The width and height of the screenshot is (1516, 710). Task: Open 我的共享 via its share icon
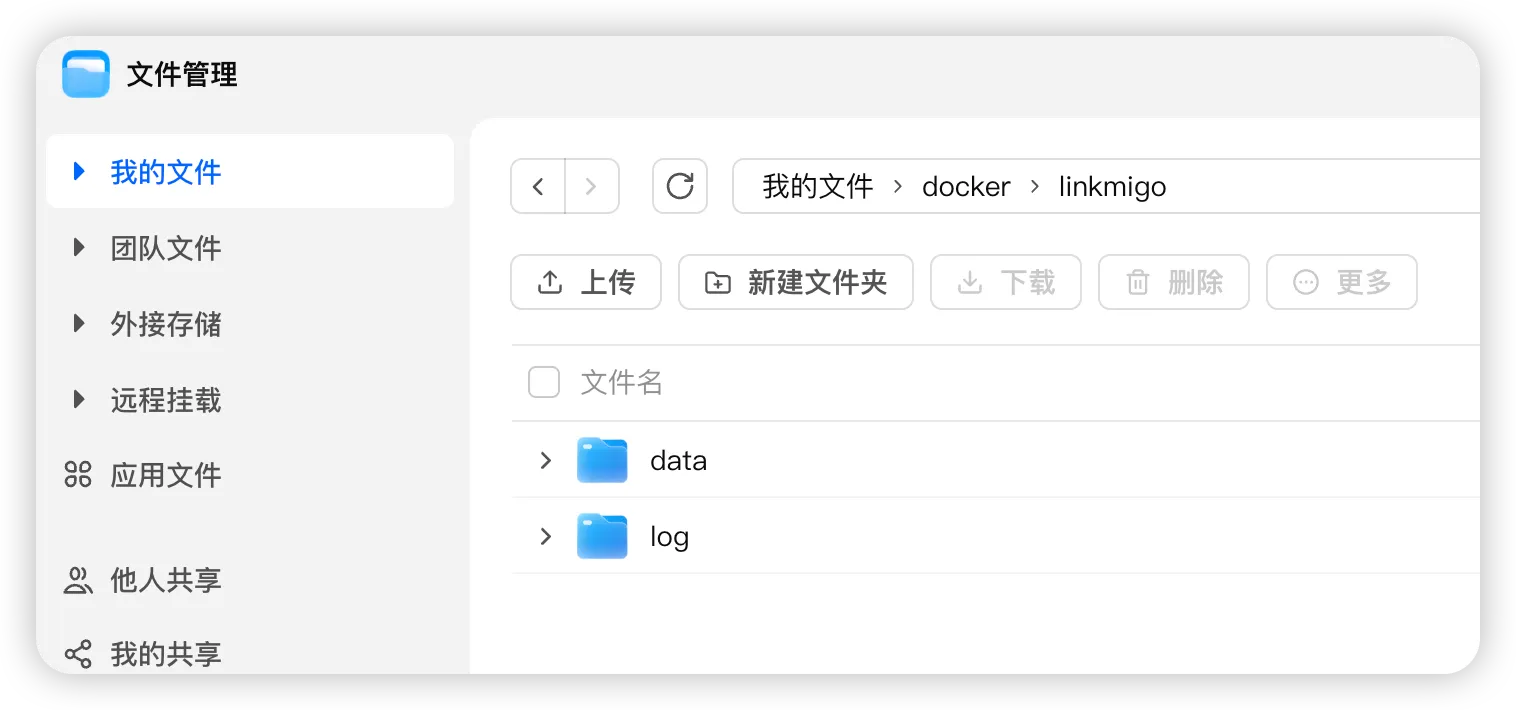(x=78, y=654)
